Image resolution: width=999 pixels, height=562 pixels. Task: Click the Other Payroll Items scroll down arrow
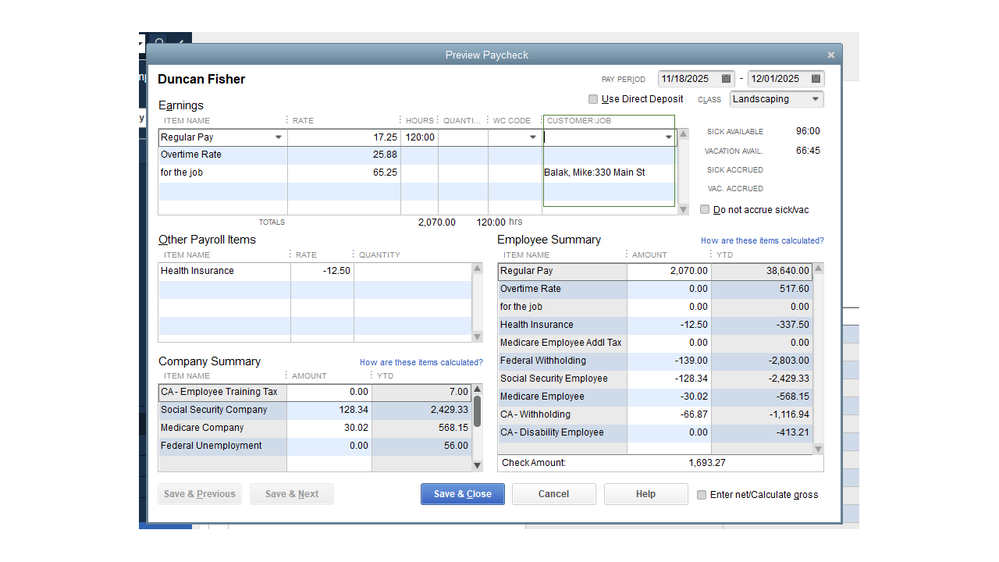point(477,336)
